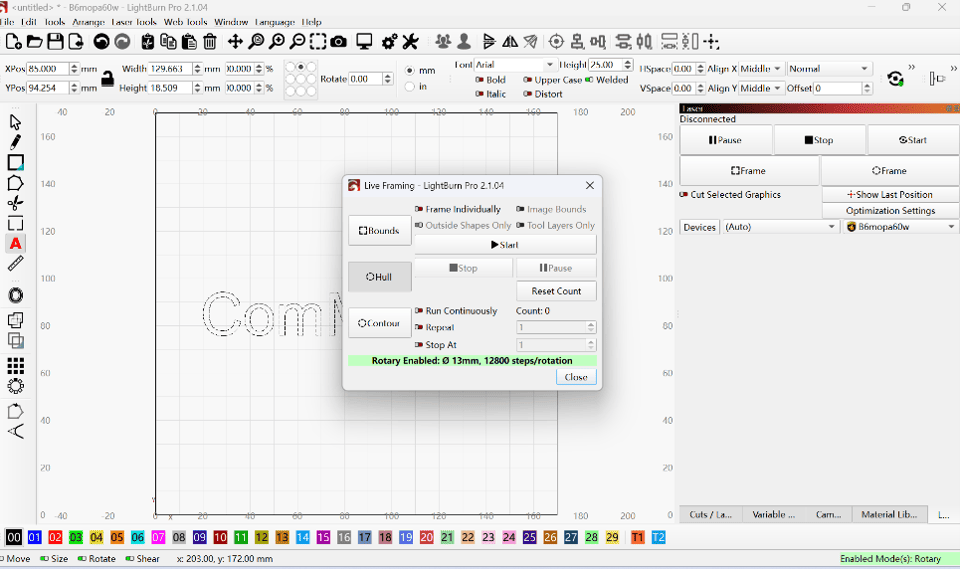Select the Offset Shapes ring tool
The width and height of the screenshot is (960, 569).
(15, 295)
